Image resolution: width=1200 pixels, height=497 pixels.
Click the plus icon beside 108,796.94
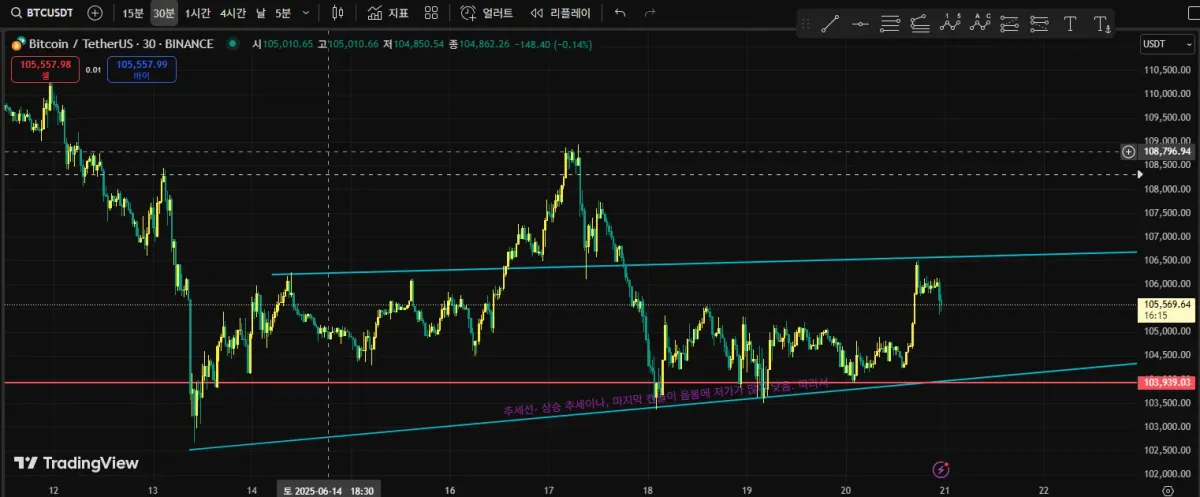(x=1129, y=152)
